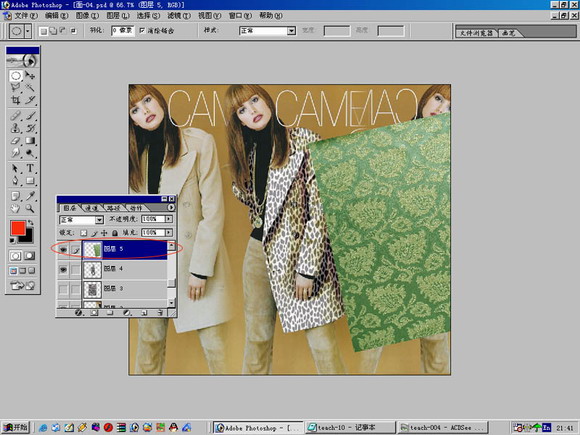Add a layer style from panel bottom
Screen dimensions: 580x435
click(x=78, y=313)
